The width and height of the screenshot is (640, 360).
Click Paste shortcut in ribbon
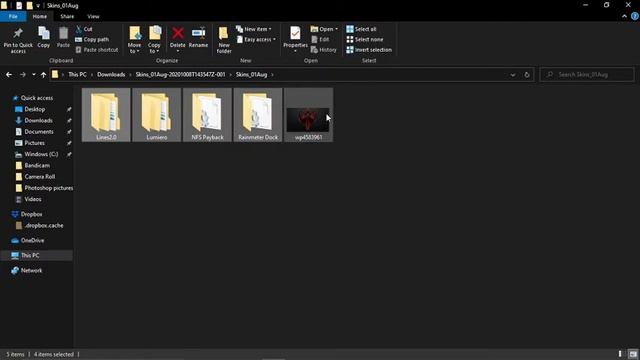point(97,49)
